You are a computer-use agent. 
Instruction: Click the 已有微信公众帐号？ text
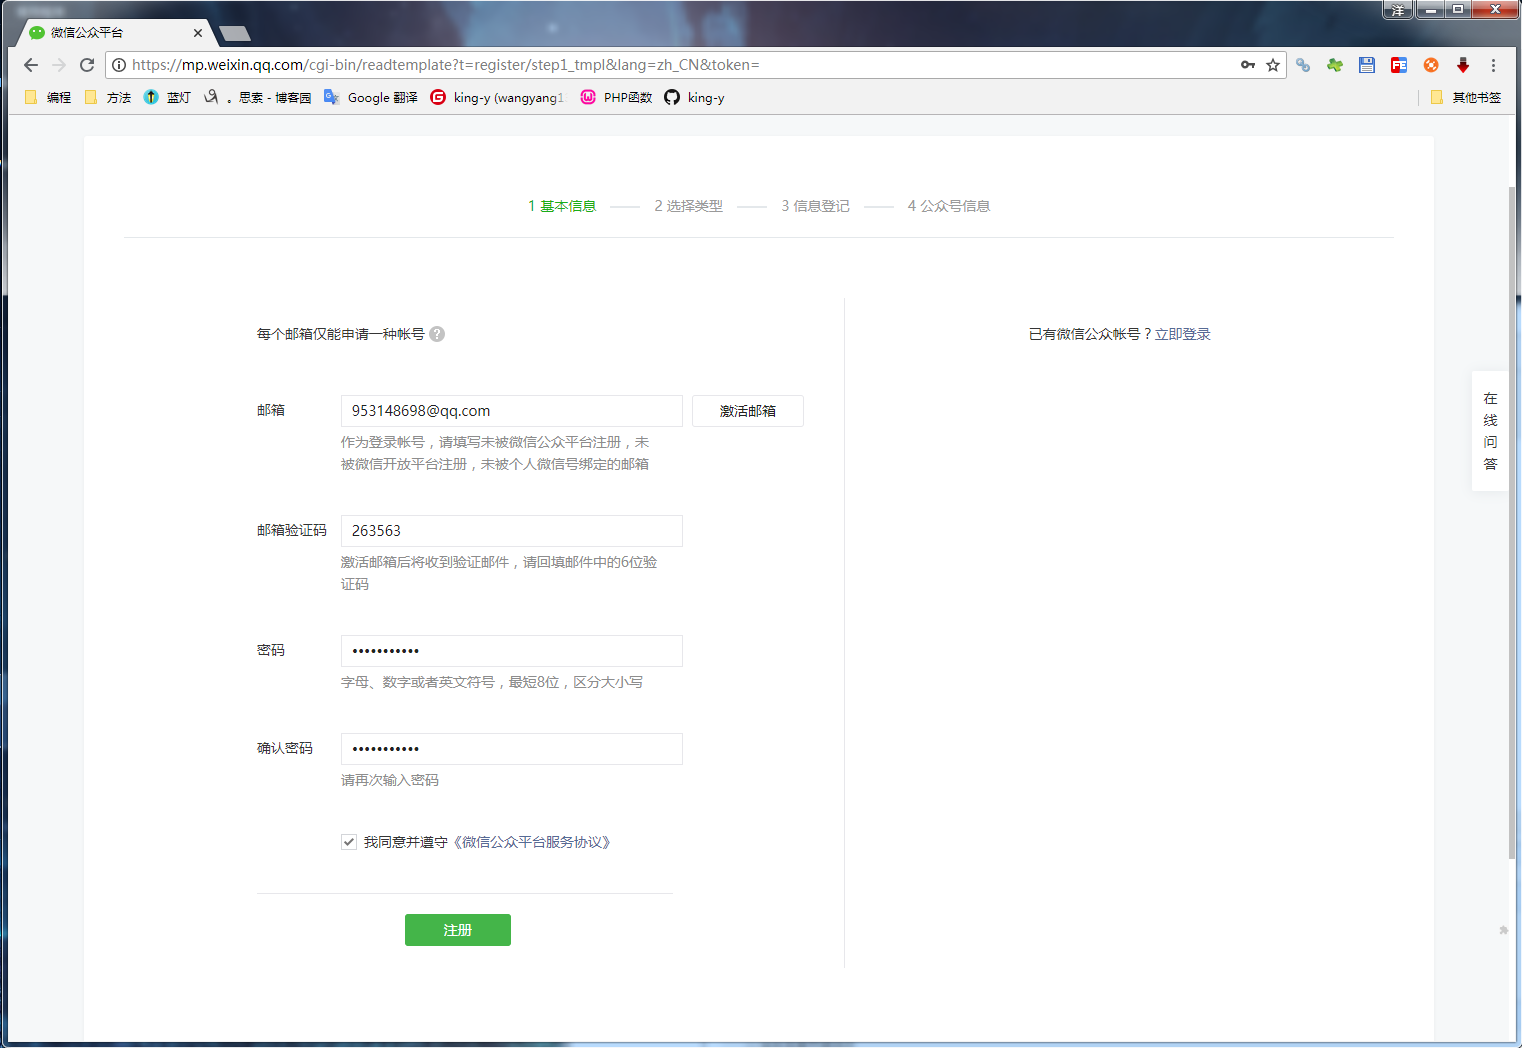click(x=1091, y=334)
